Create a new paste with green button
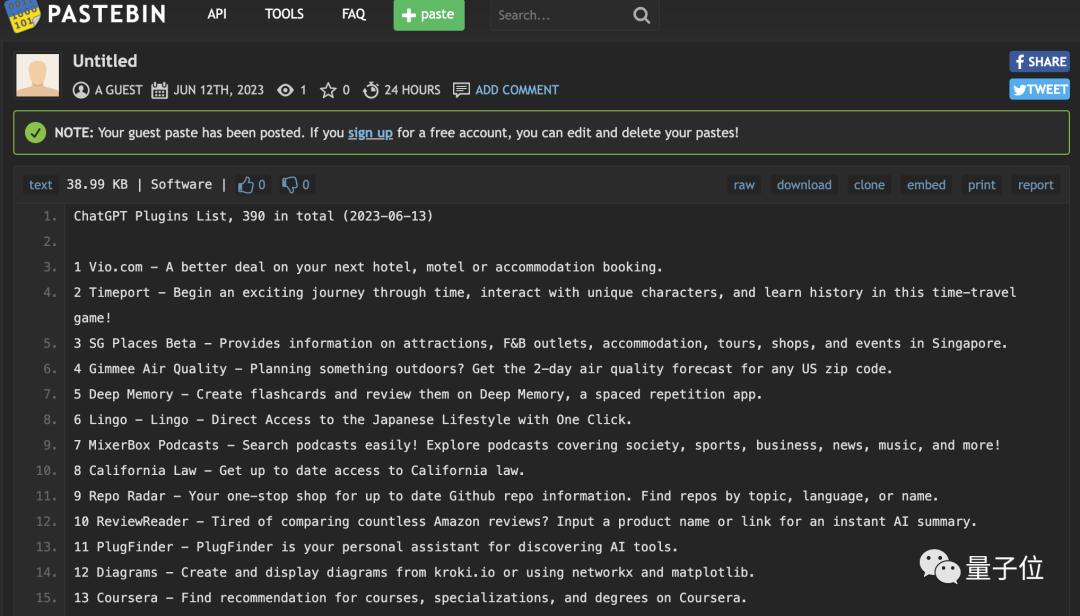 point(428,15)
